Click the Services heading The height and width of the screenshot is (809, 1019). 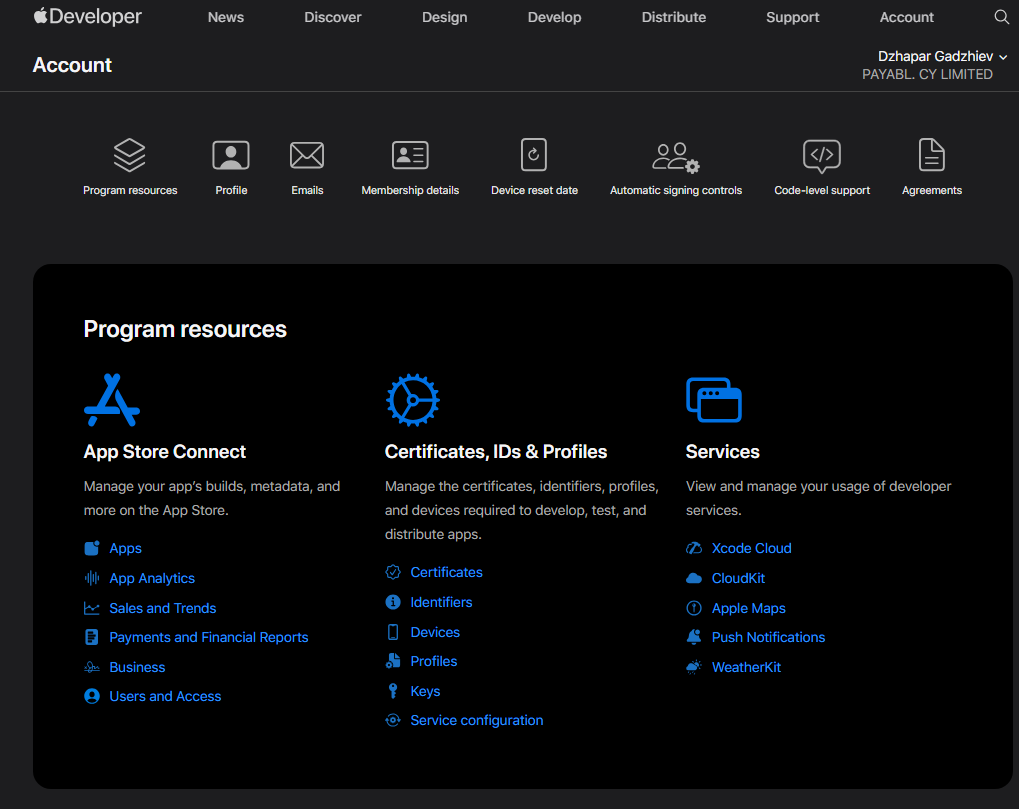[x=723, y=452]
